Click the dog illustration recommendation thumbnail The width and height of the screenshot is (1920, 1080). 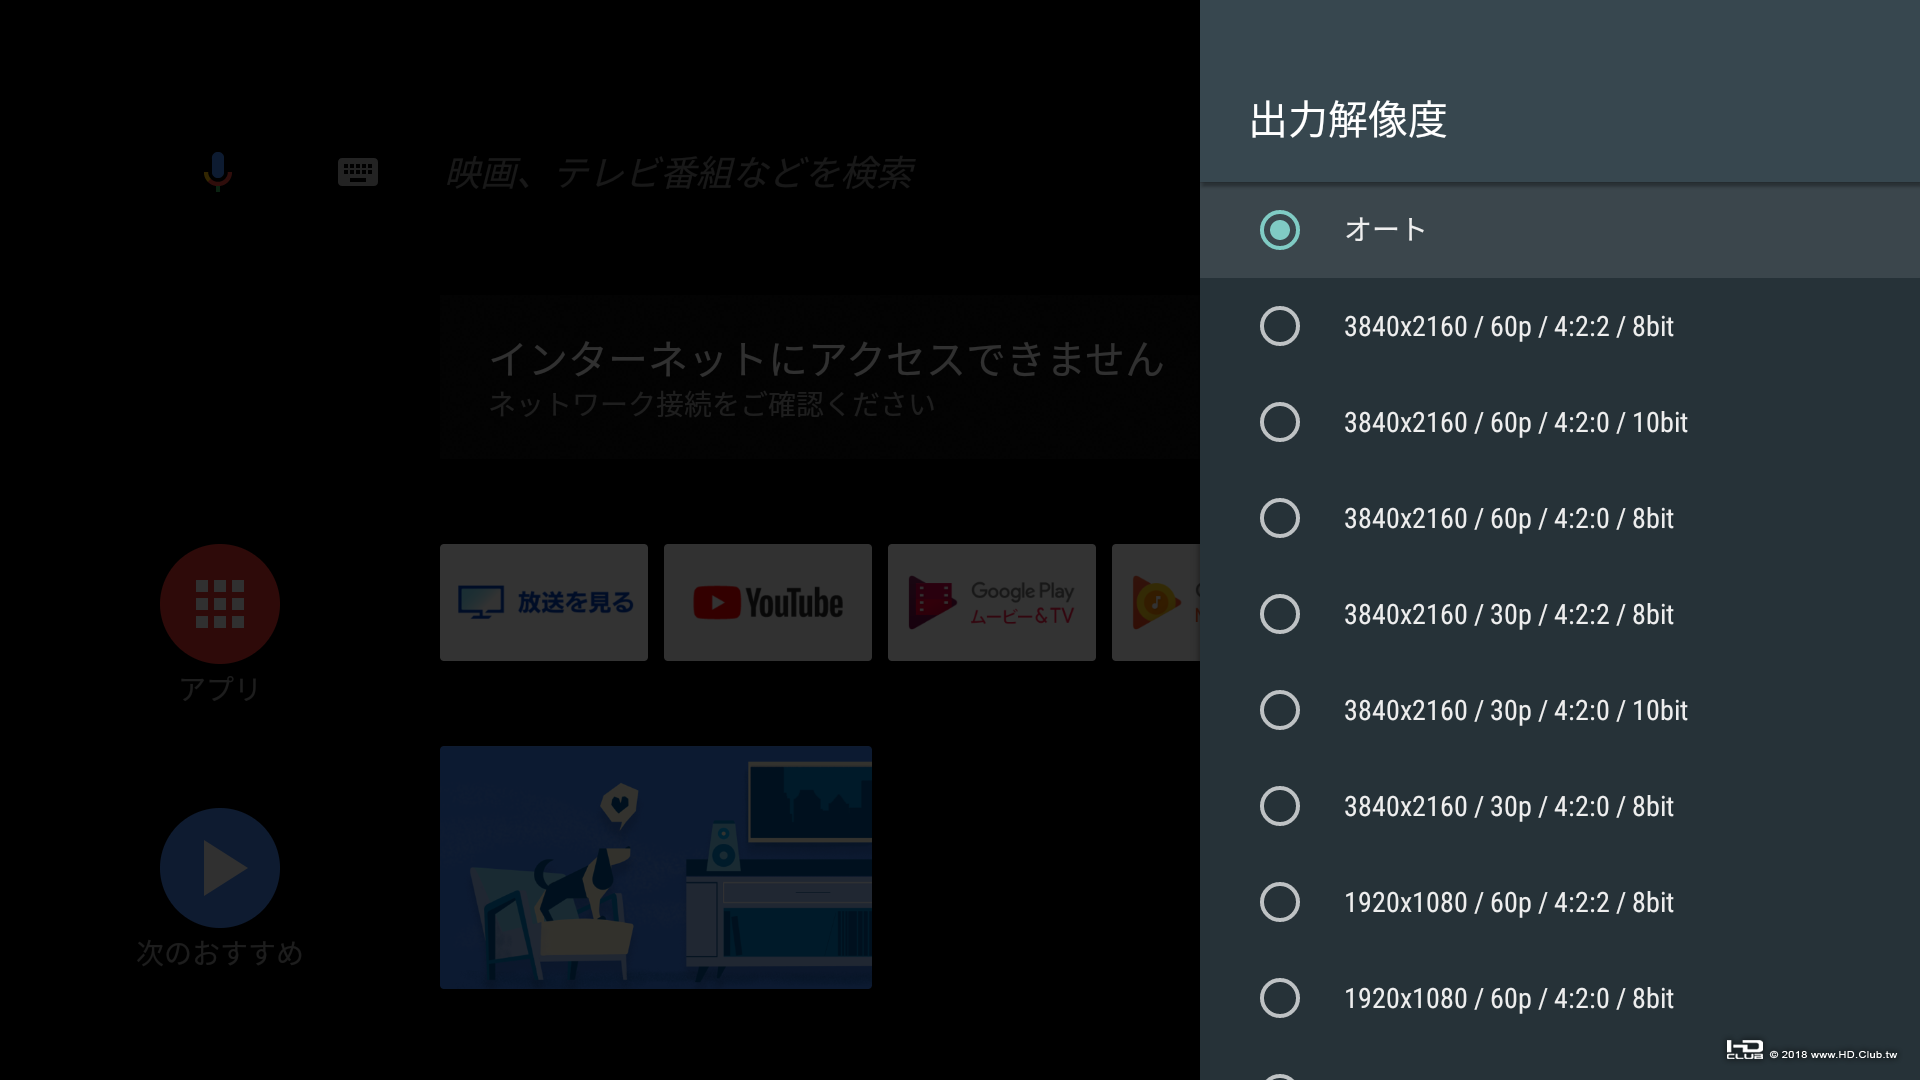click(655, 867)
